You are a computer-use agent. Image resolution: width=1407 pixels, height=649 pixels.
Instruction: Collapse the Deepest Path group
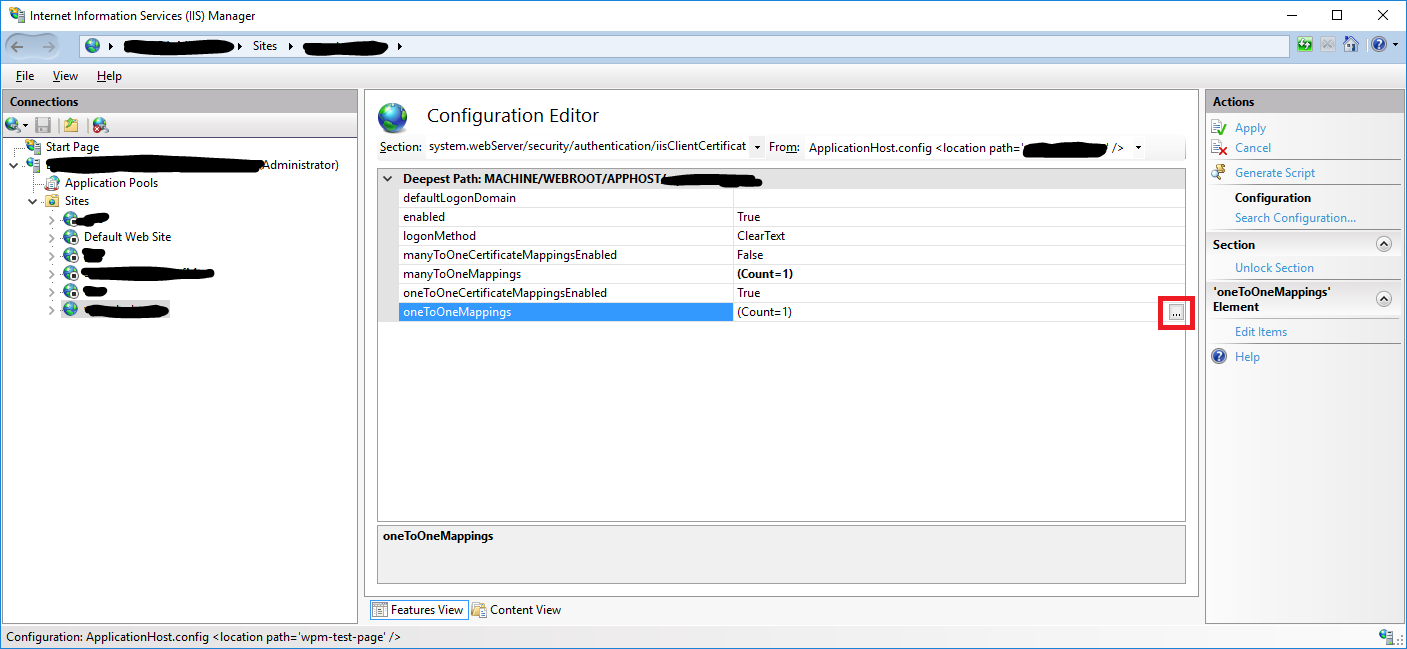pos(387,179)
